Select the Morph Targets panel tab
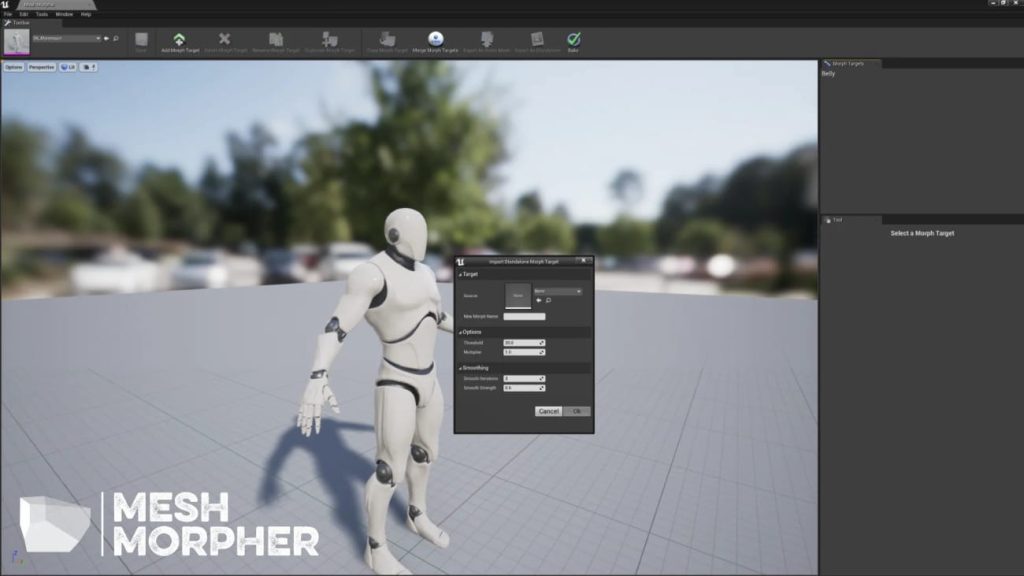This screenshot has height=576, width=1024. pyautogui.click(x=848, y=63)
